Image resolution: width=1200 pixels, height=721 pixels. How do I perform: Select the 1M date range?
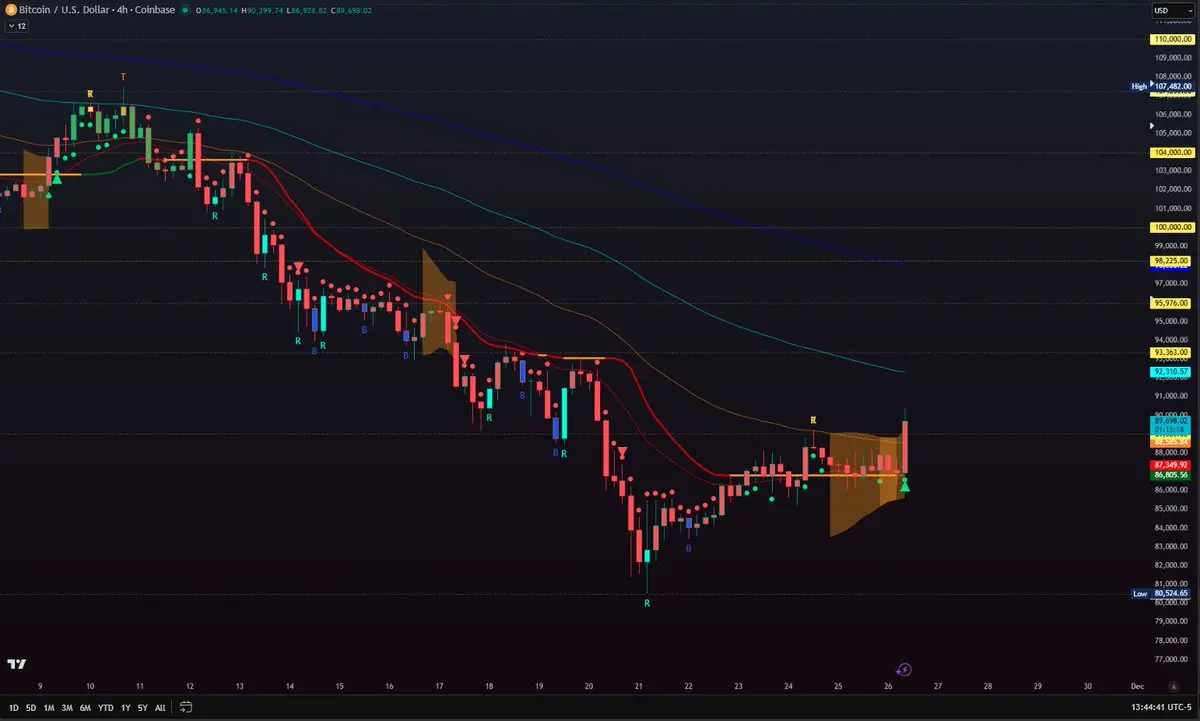(50, 707)
